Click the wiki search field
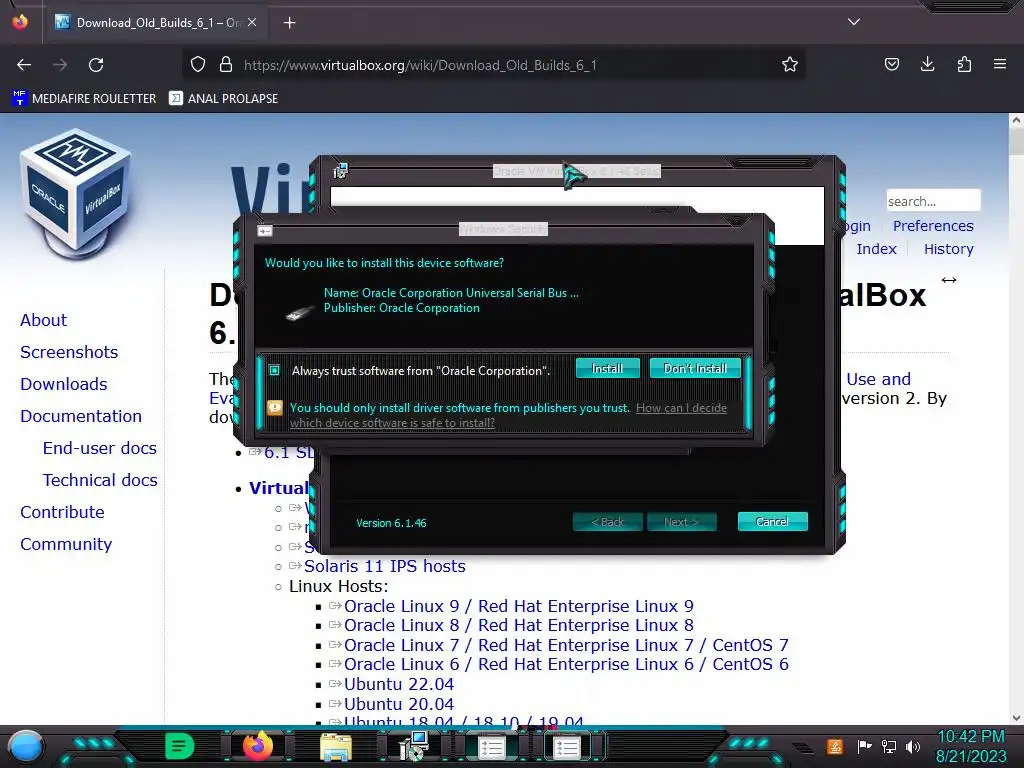Screen dimensions: 1024x768 point(933,201)
